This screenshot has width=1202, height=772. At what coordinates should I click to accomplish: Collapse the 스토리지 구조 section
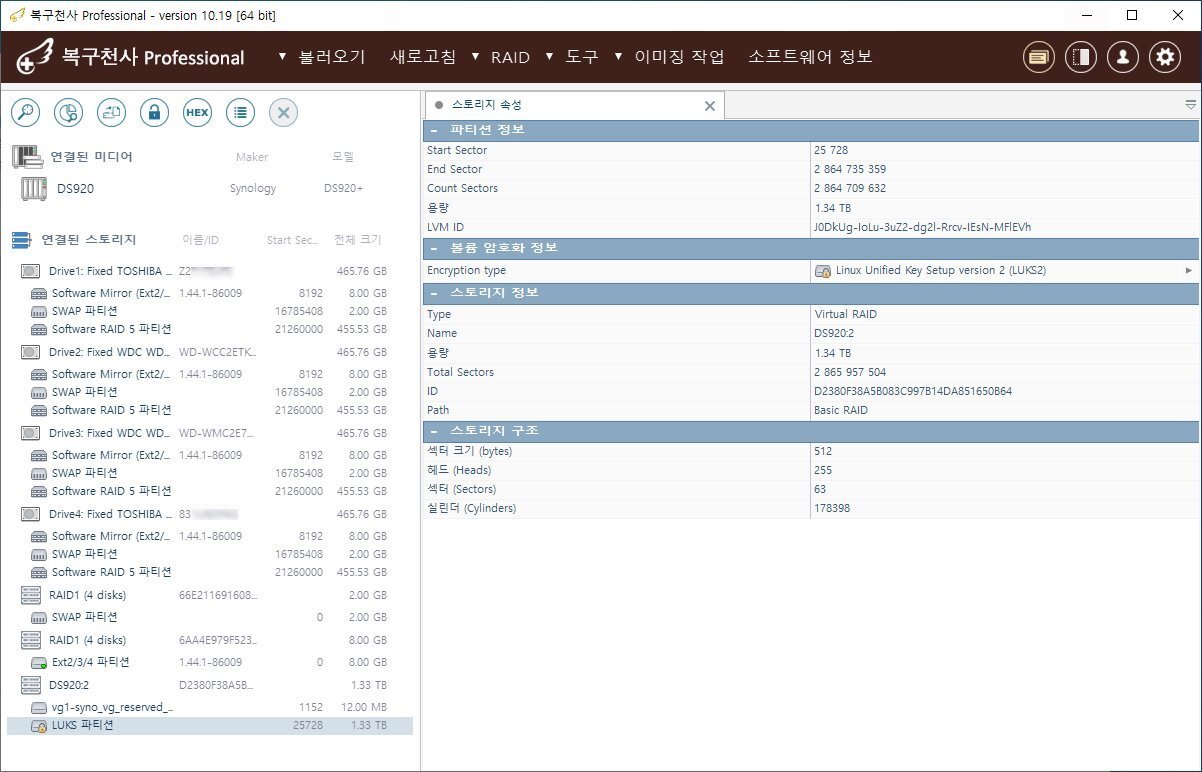click(434, 430)
